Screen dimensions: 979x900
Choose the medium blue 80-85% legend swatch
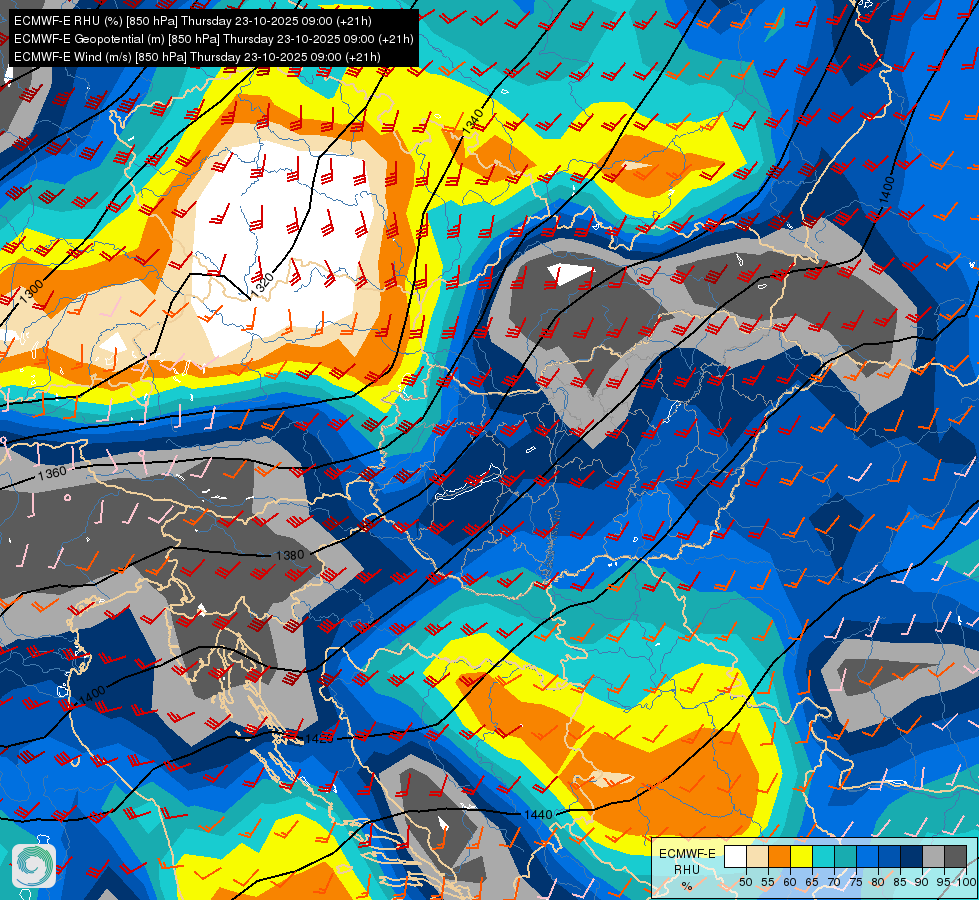tap(890, 856)
